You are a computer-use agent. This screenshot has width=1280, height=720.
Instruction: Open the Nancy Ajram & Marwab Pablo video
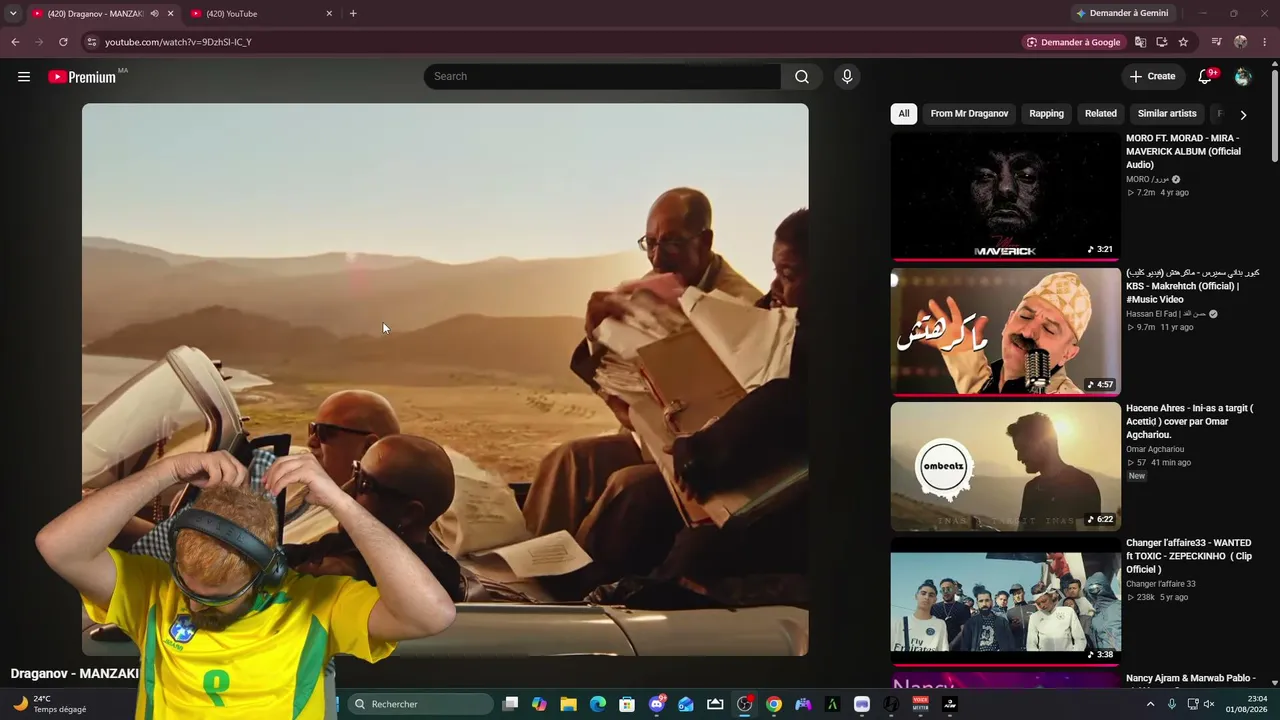[1190, 680]
